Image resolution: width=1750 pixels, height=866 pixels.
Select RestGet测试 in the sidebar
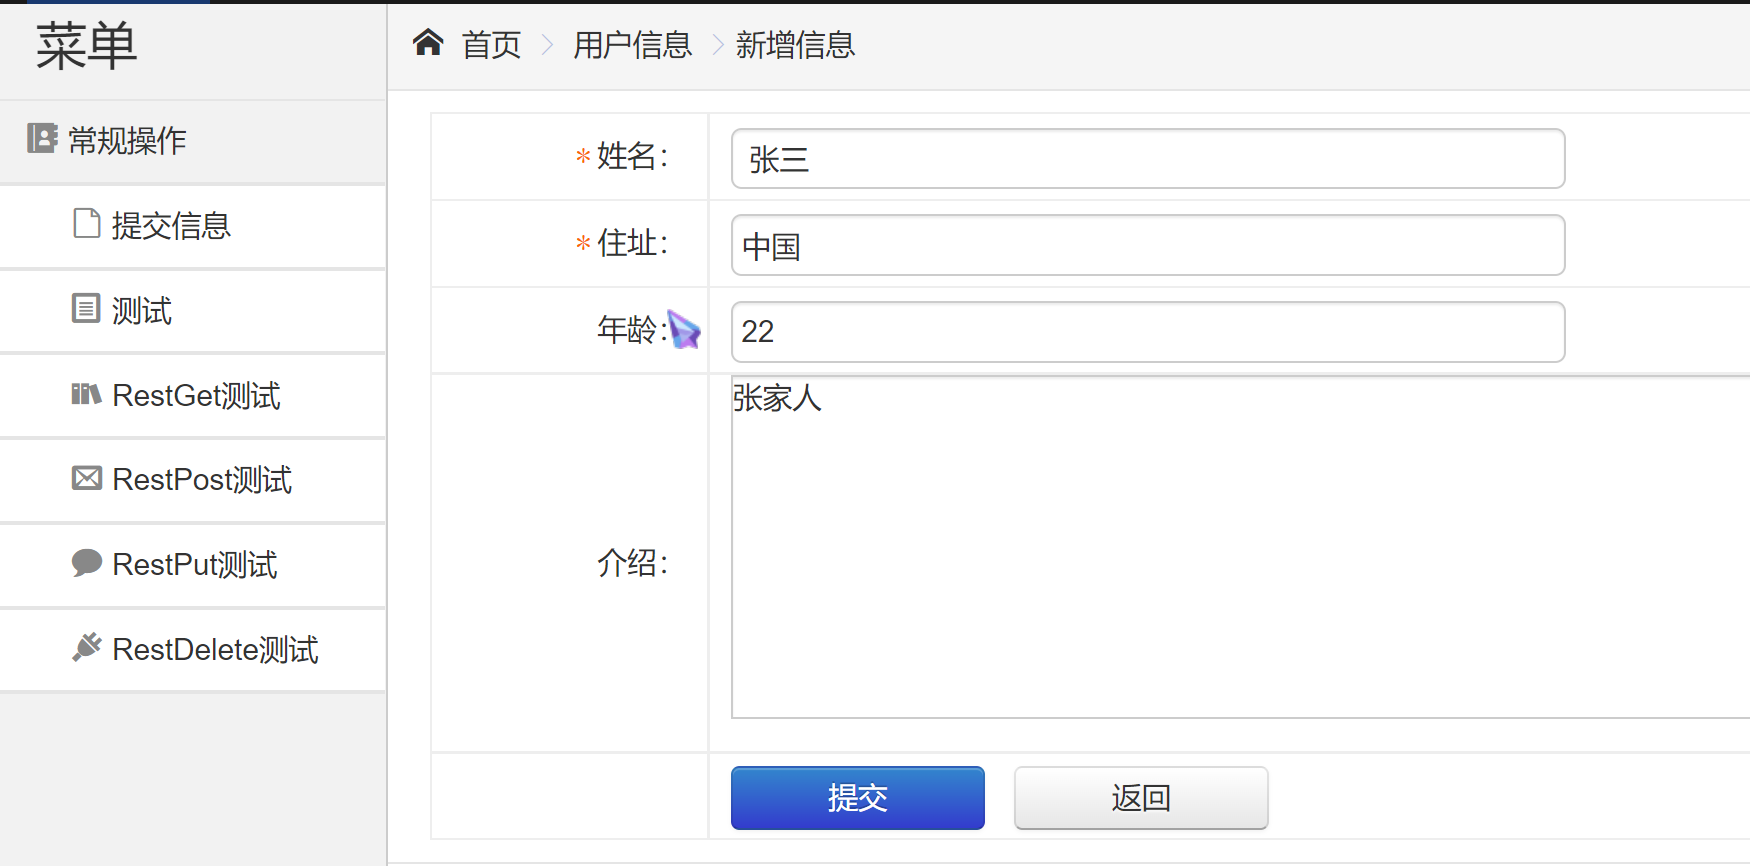(x=193, y=396)
